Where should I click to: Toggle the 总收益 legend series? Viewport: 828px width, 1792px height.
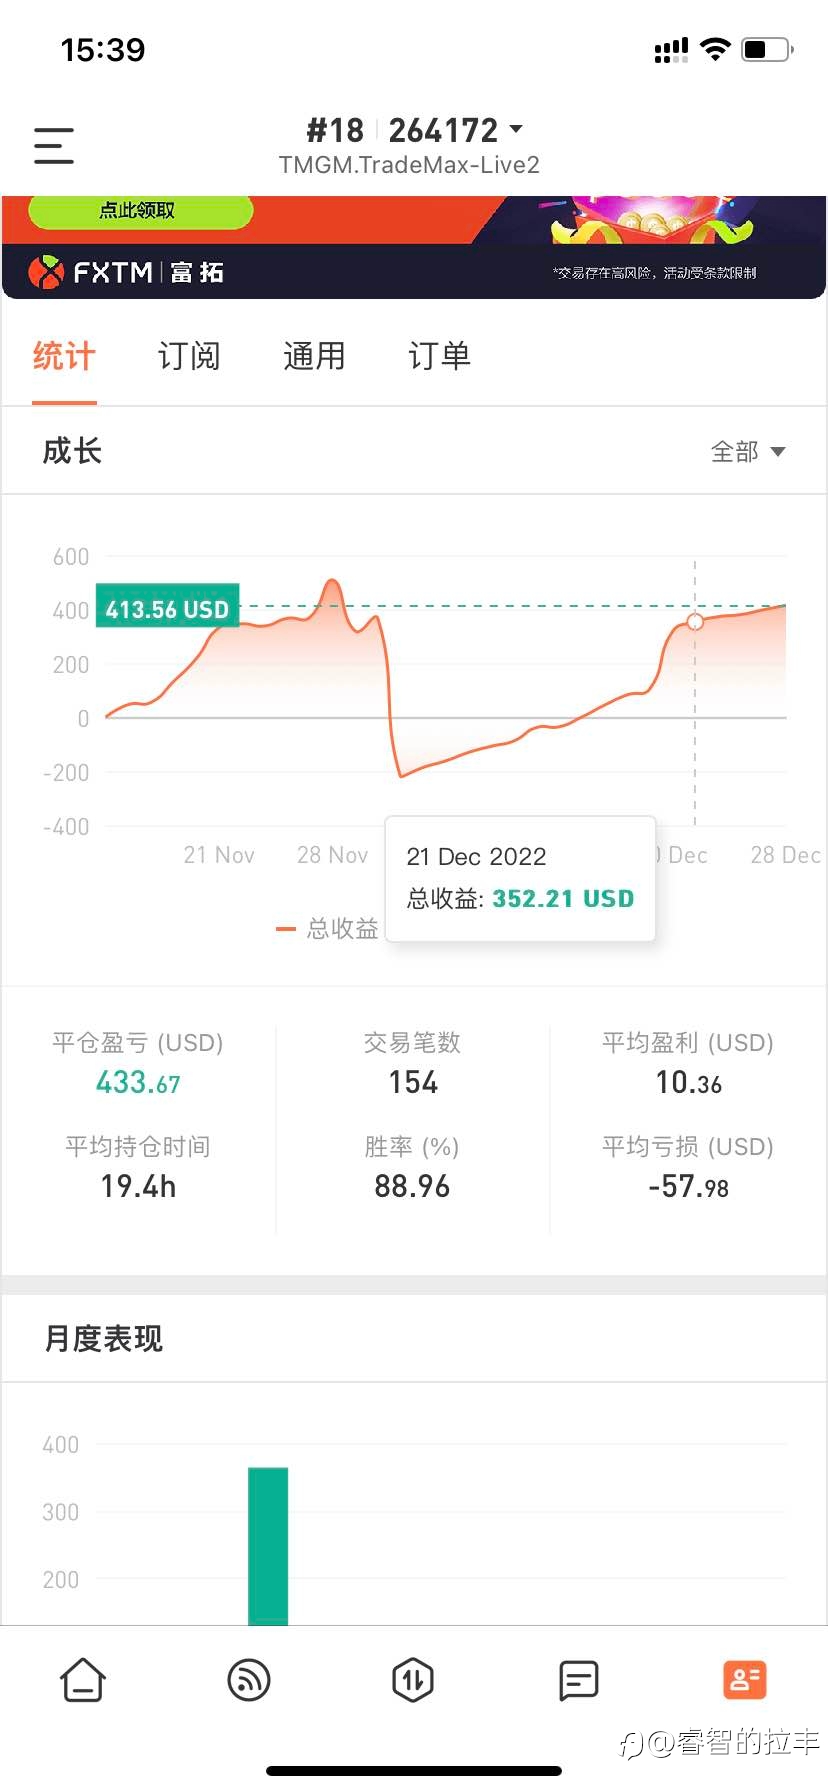tap(328, 929)
